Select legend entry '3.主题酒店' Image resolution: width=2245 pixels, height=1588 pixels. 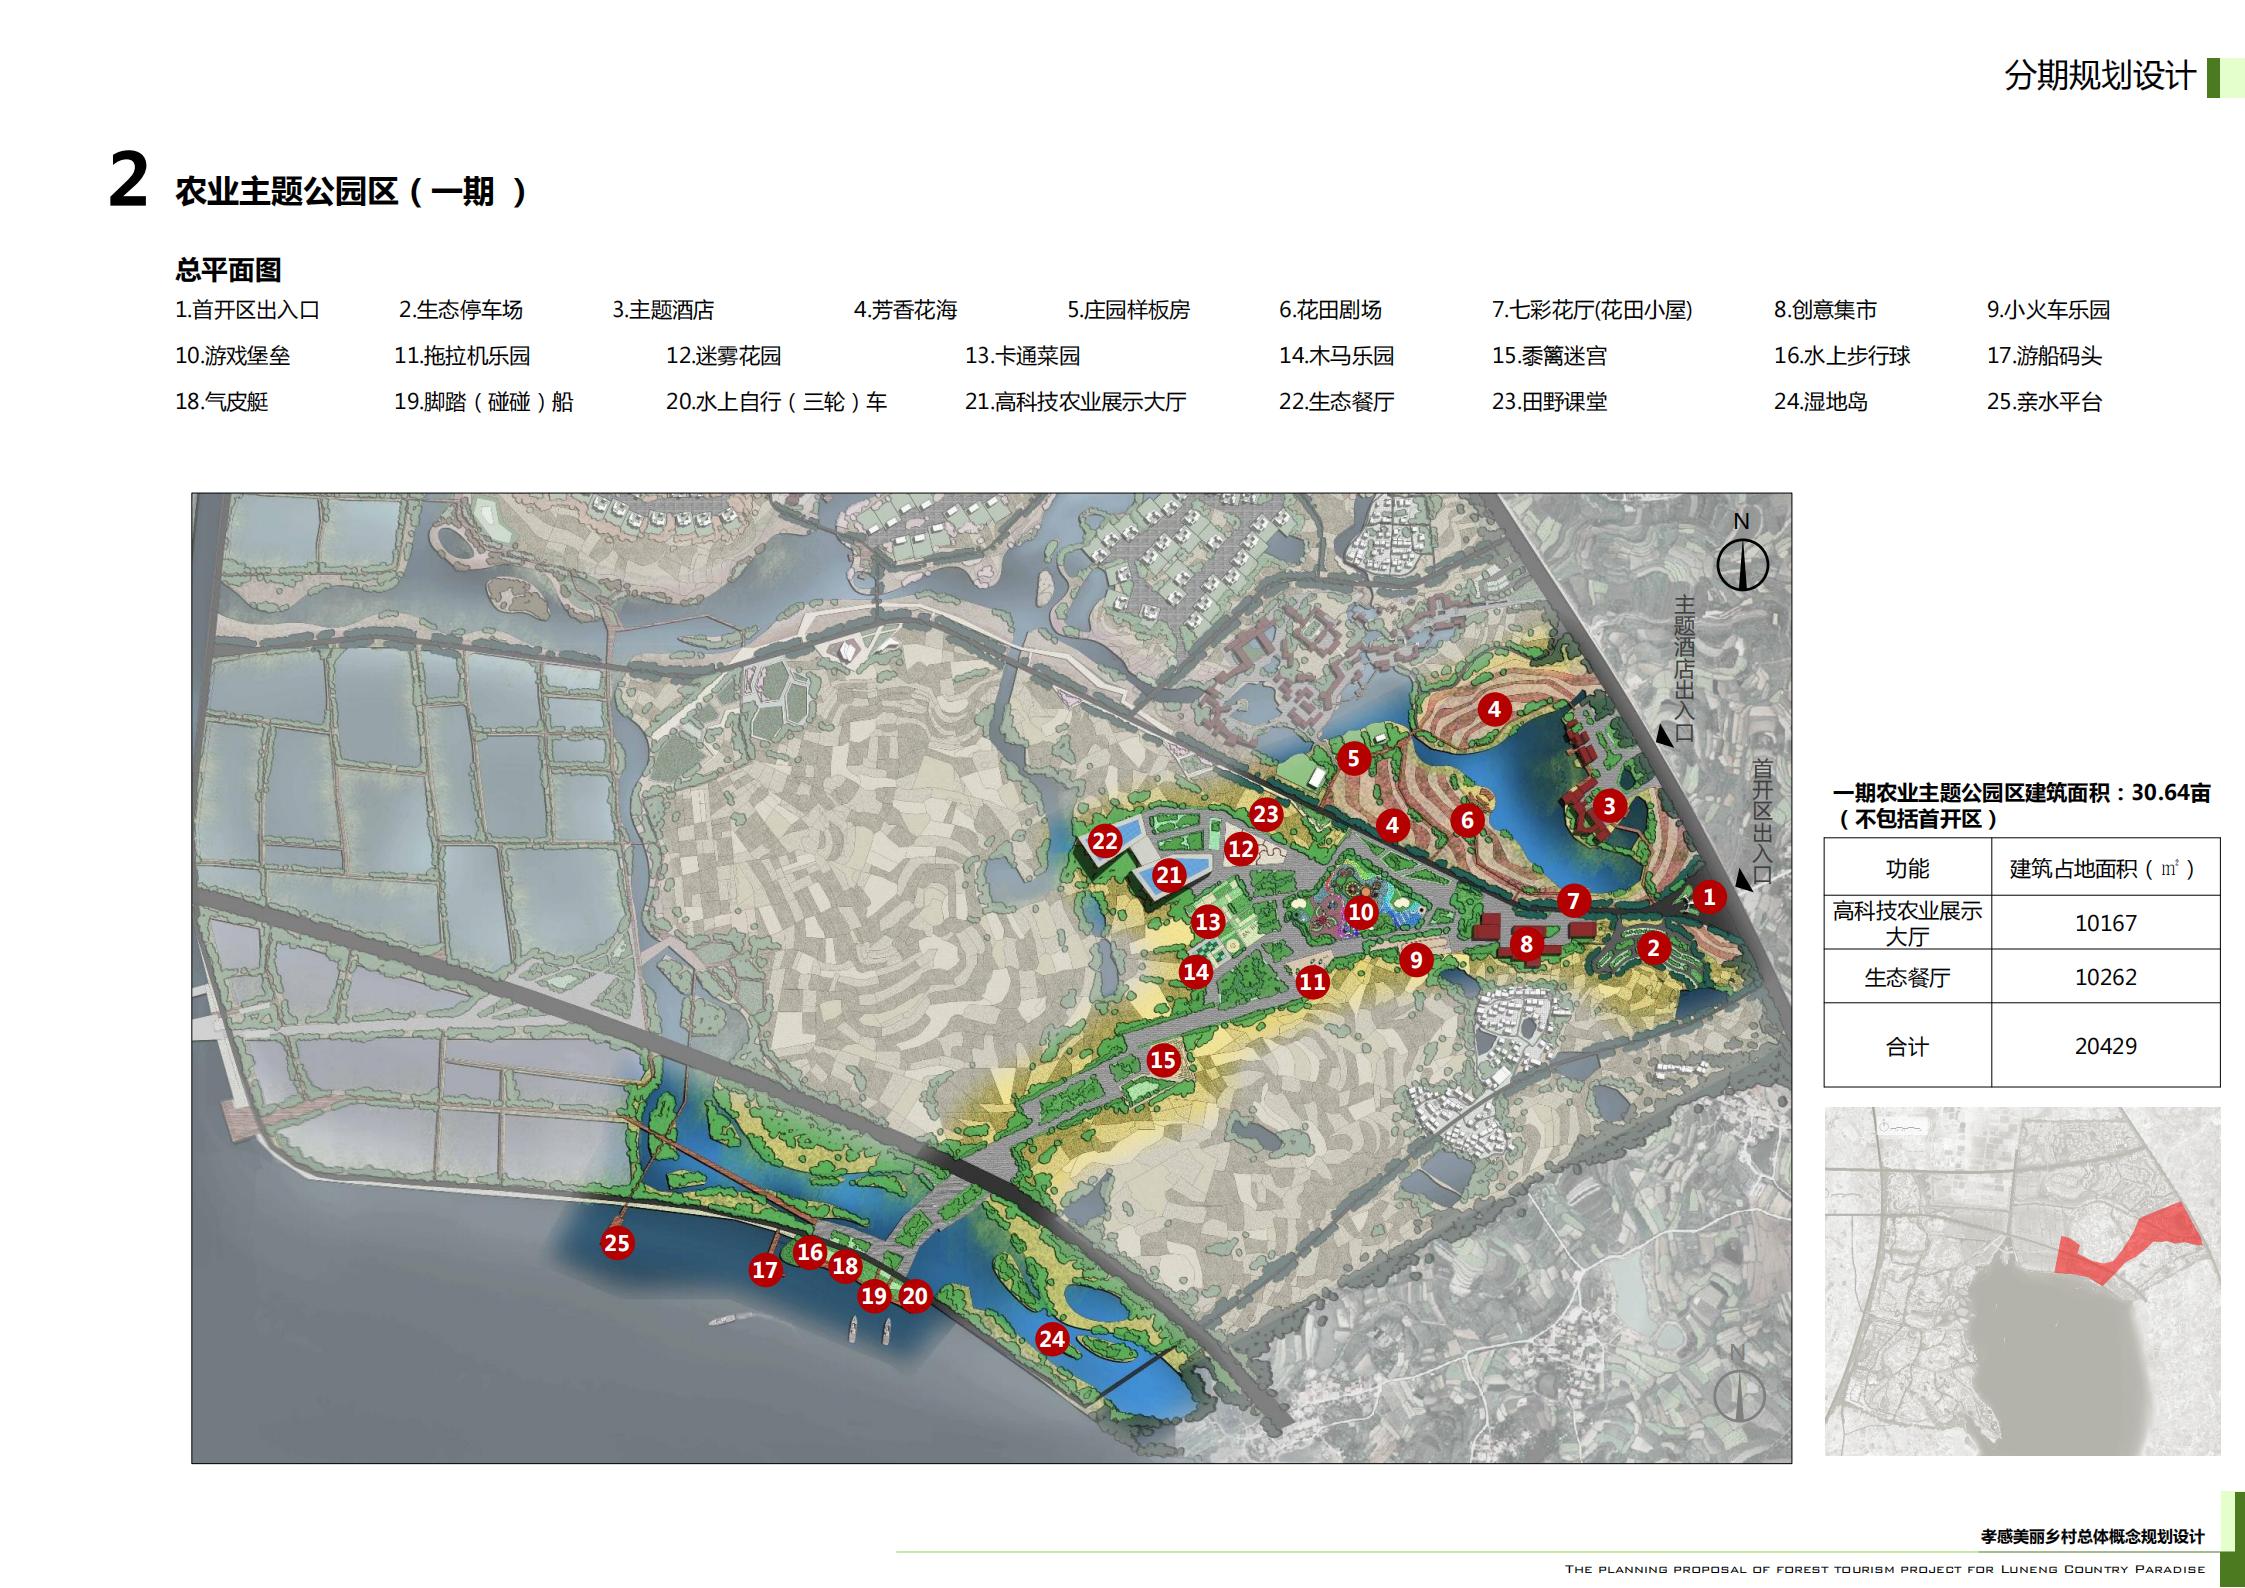point(664,310)
